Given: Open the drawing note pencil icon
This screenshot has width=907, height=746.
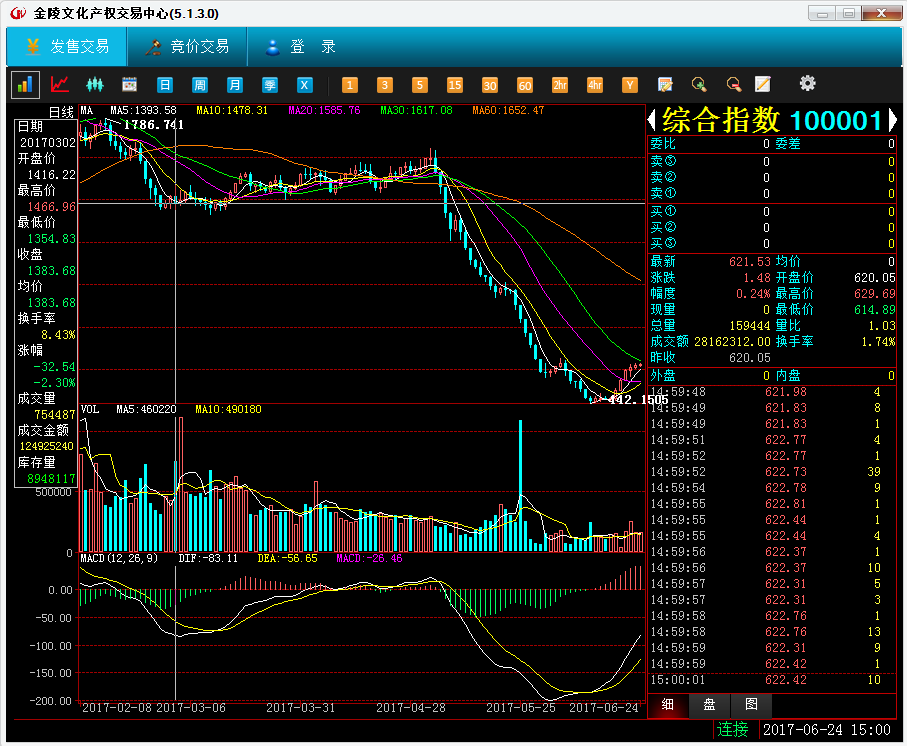Looking at the screenshot, I should [763, 84].
